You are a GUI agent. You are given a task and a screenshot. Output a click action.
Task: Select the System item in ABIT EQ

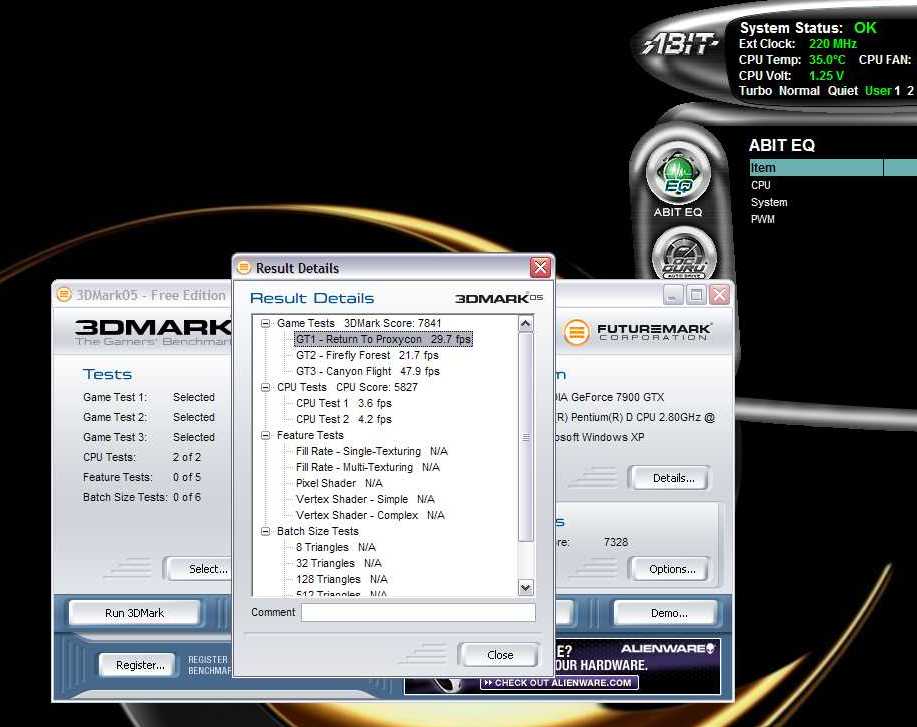tap(768, 202)
